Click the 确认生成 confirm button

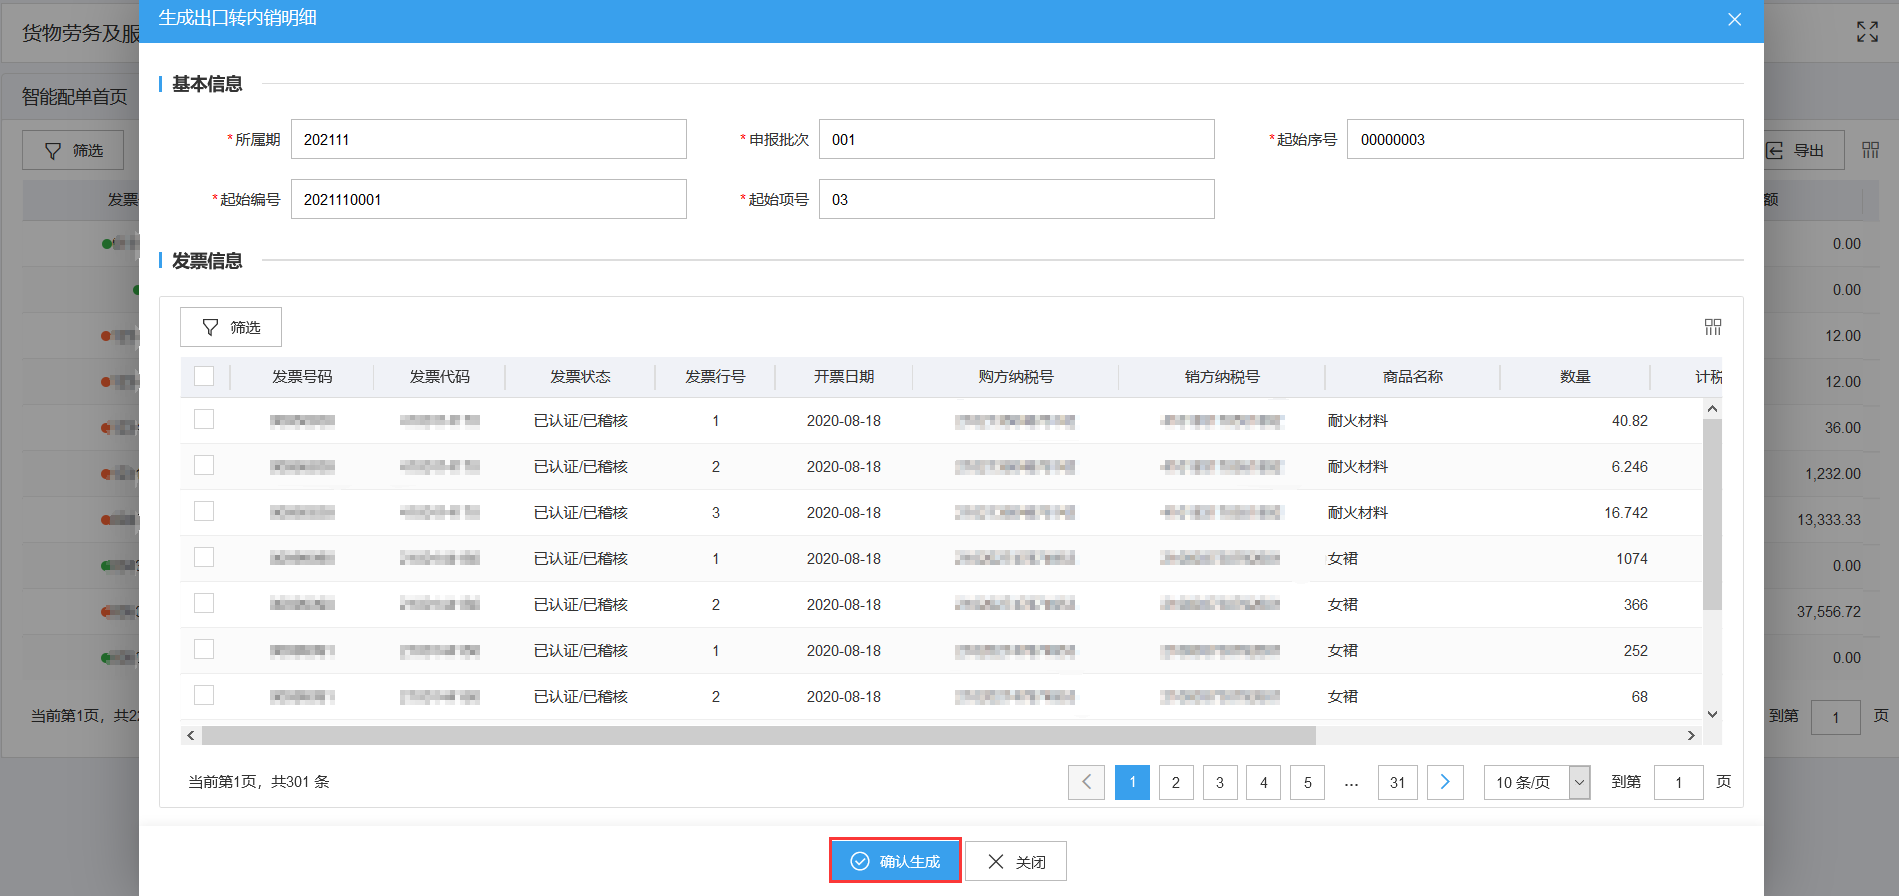click(895, 861)
